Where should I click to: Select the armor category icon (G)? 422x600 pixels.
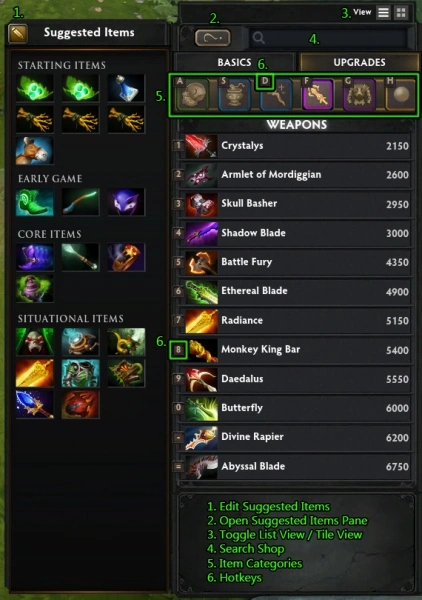(359, 95)
